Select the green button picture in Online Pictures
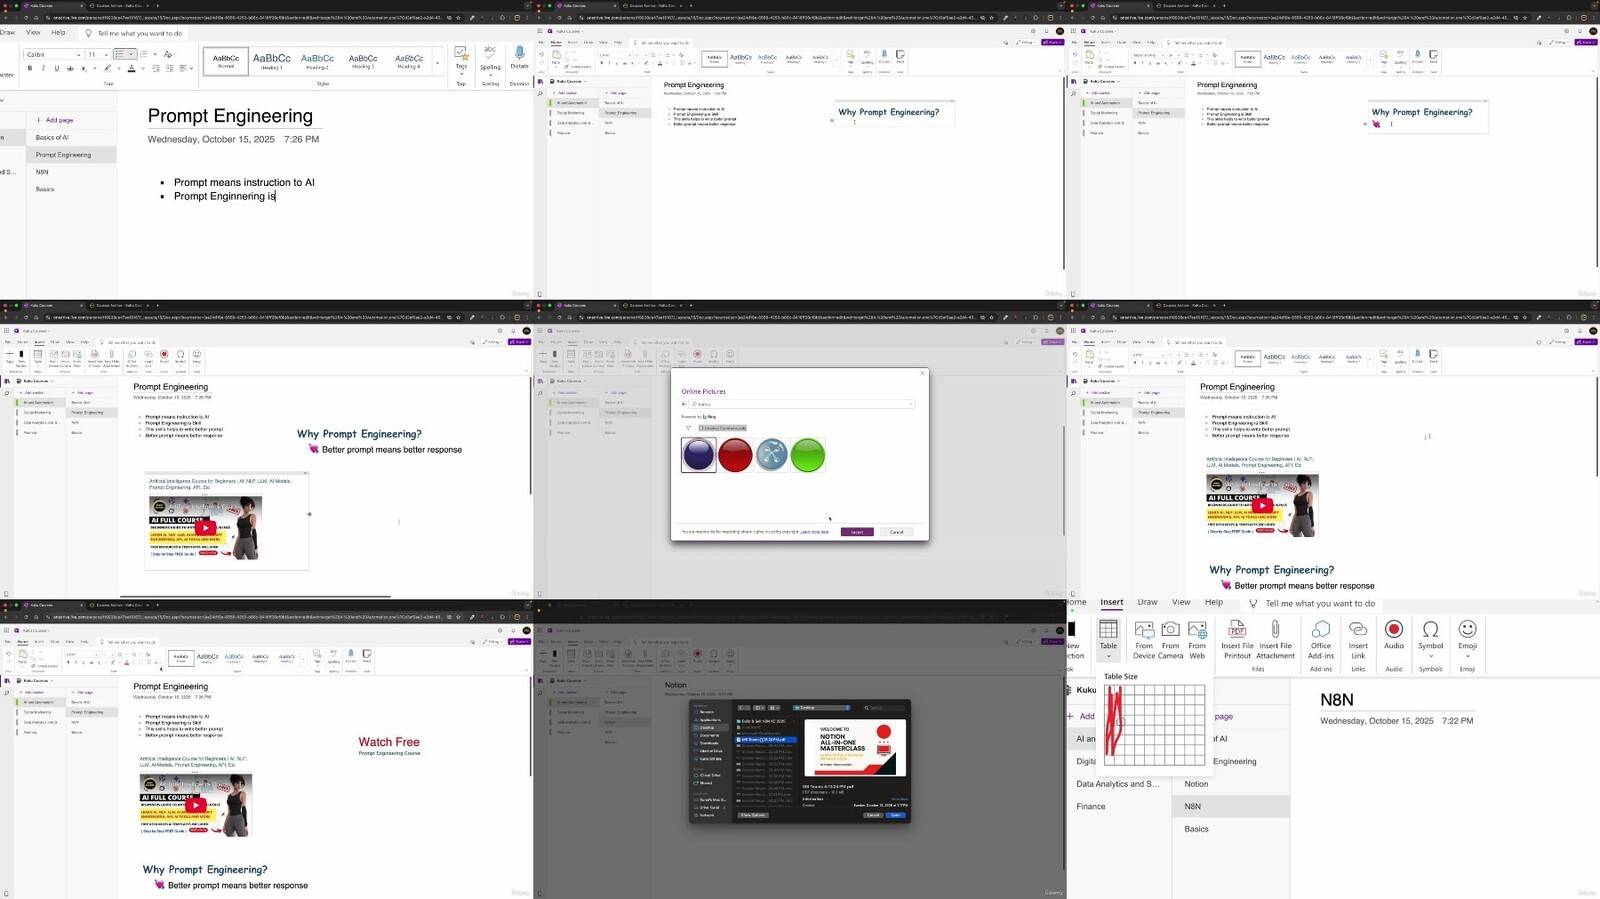Viewport: 1600px width, 899px height. click(x=808, y=455)
